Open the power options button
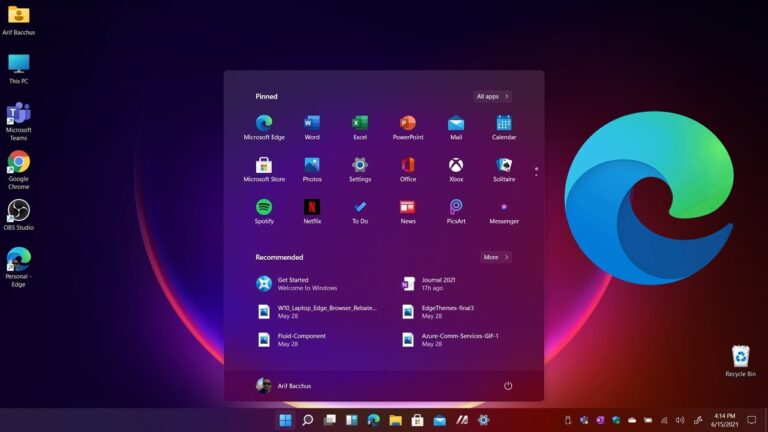 point(508,386)
